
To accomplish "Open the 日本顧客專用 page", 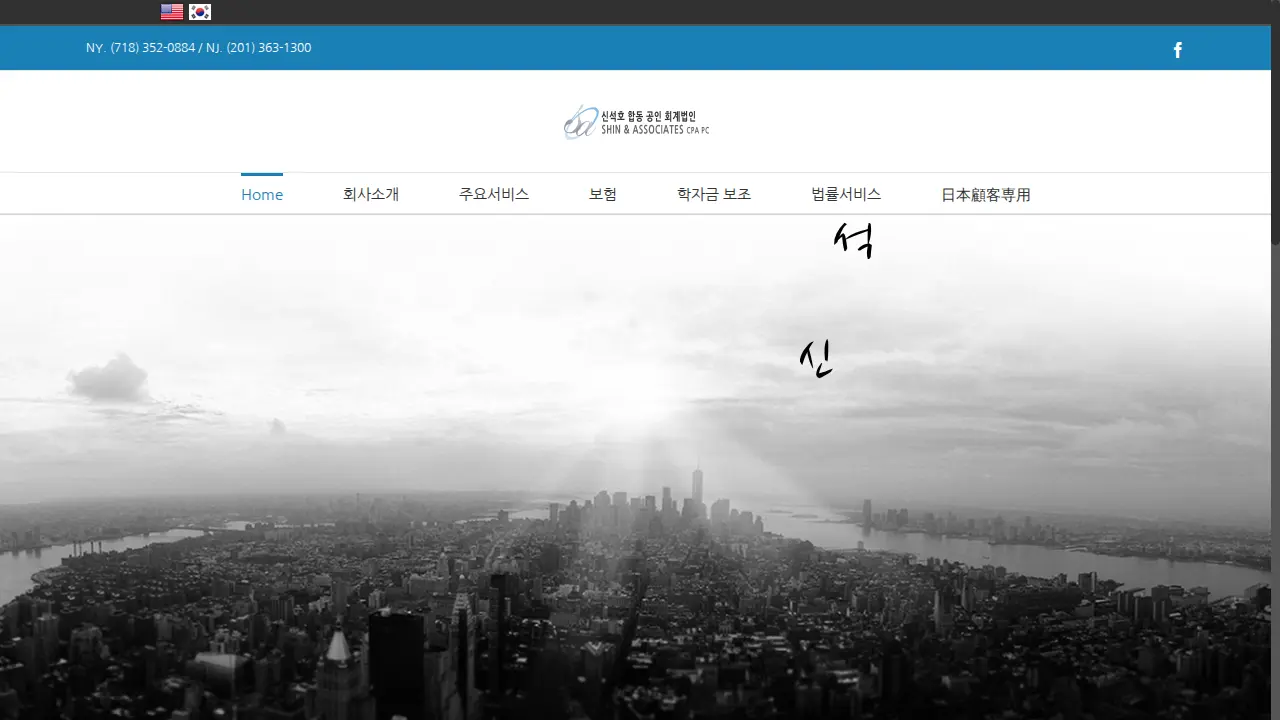I will tap(986, 195).
